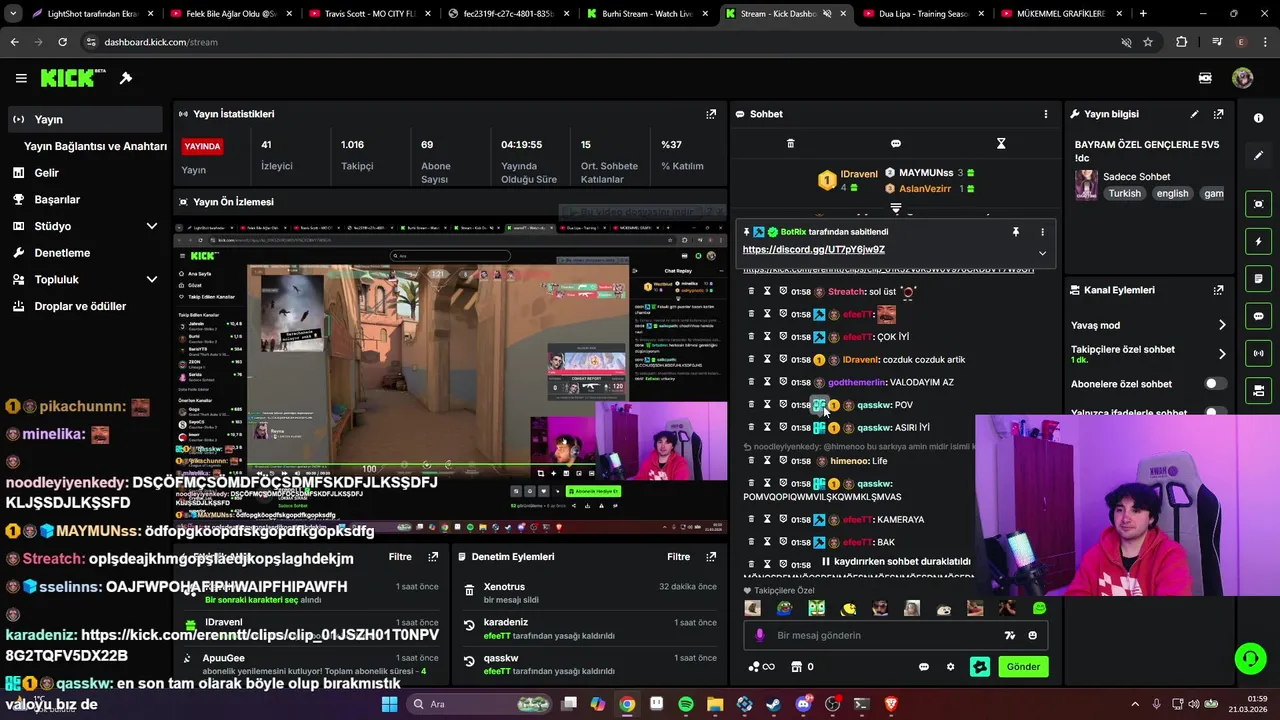Toggle Abonelere özel sohbet switch
The width and height of the screenshot is (1280, 720).
tap(1215, 384)
